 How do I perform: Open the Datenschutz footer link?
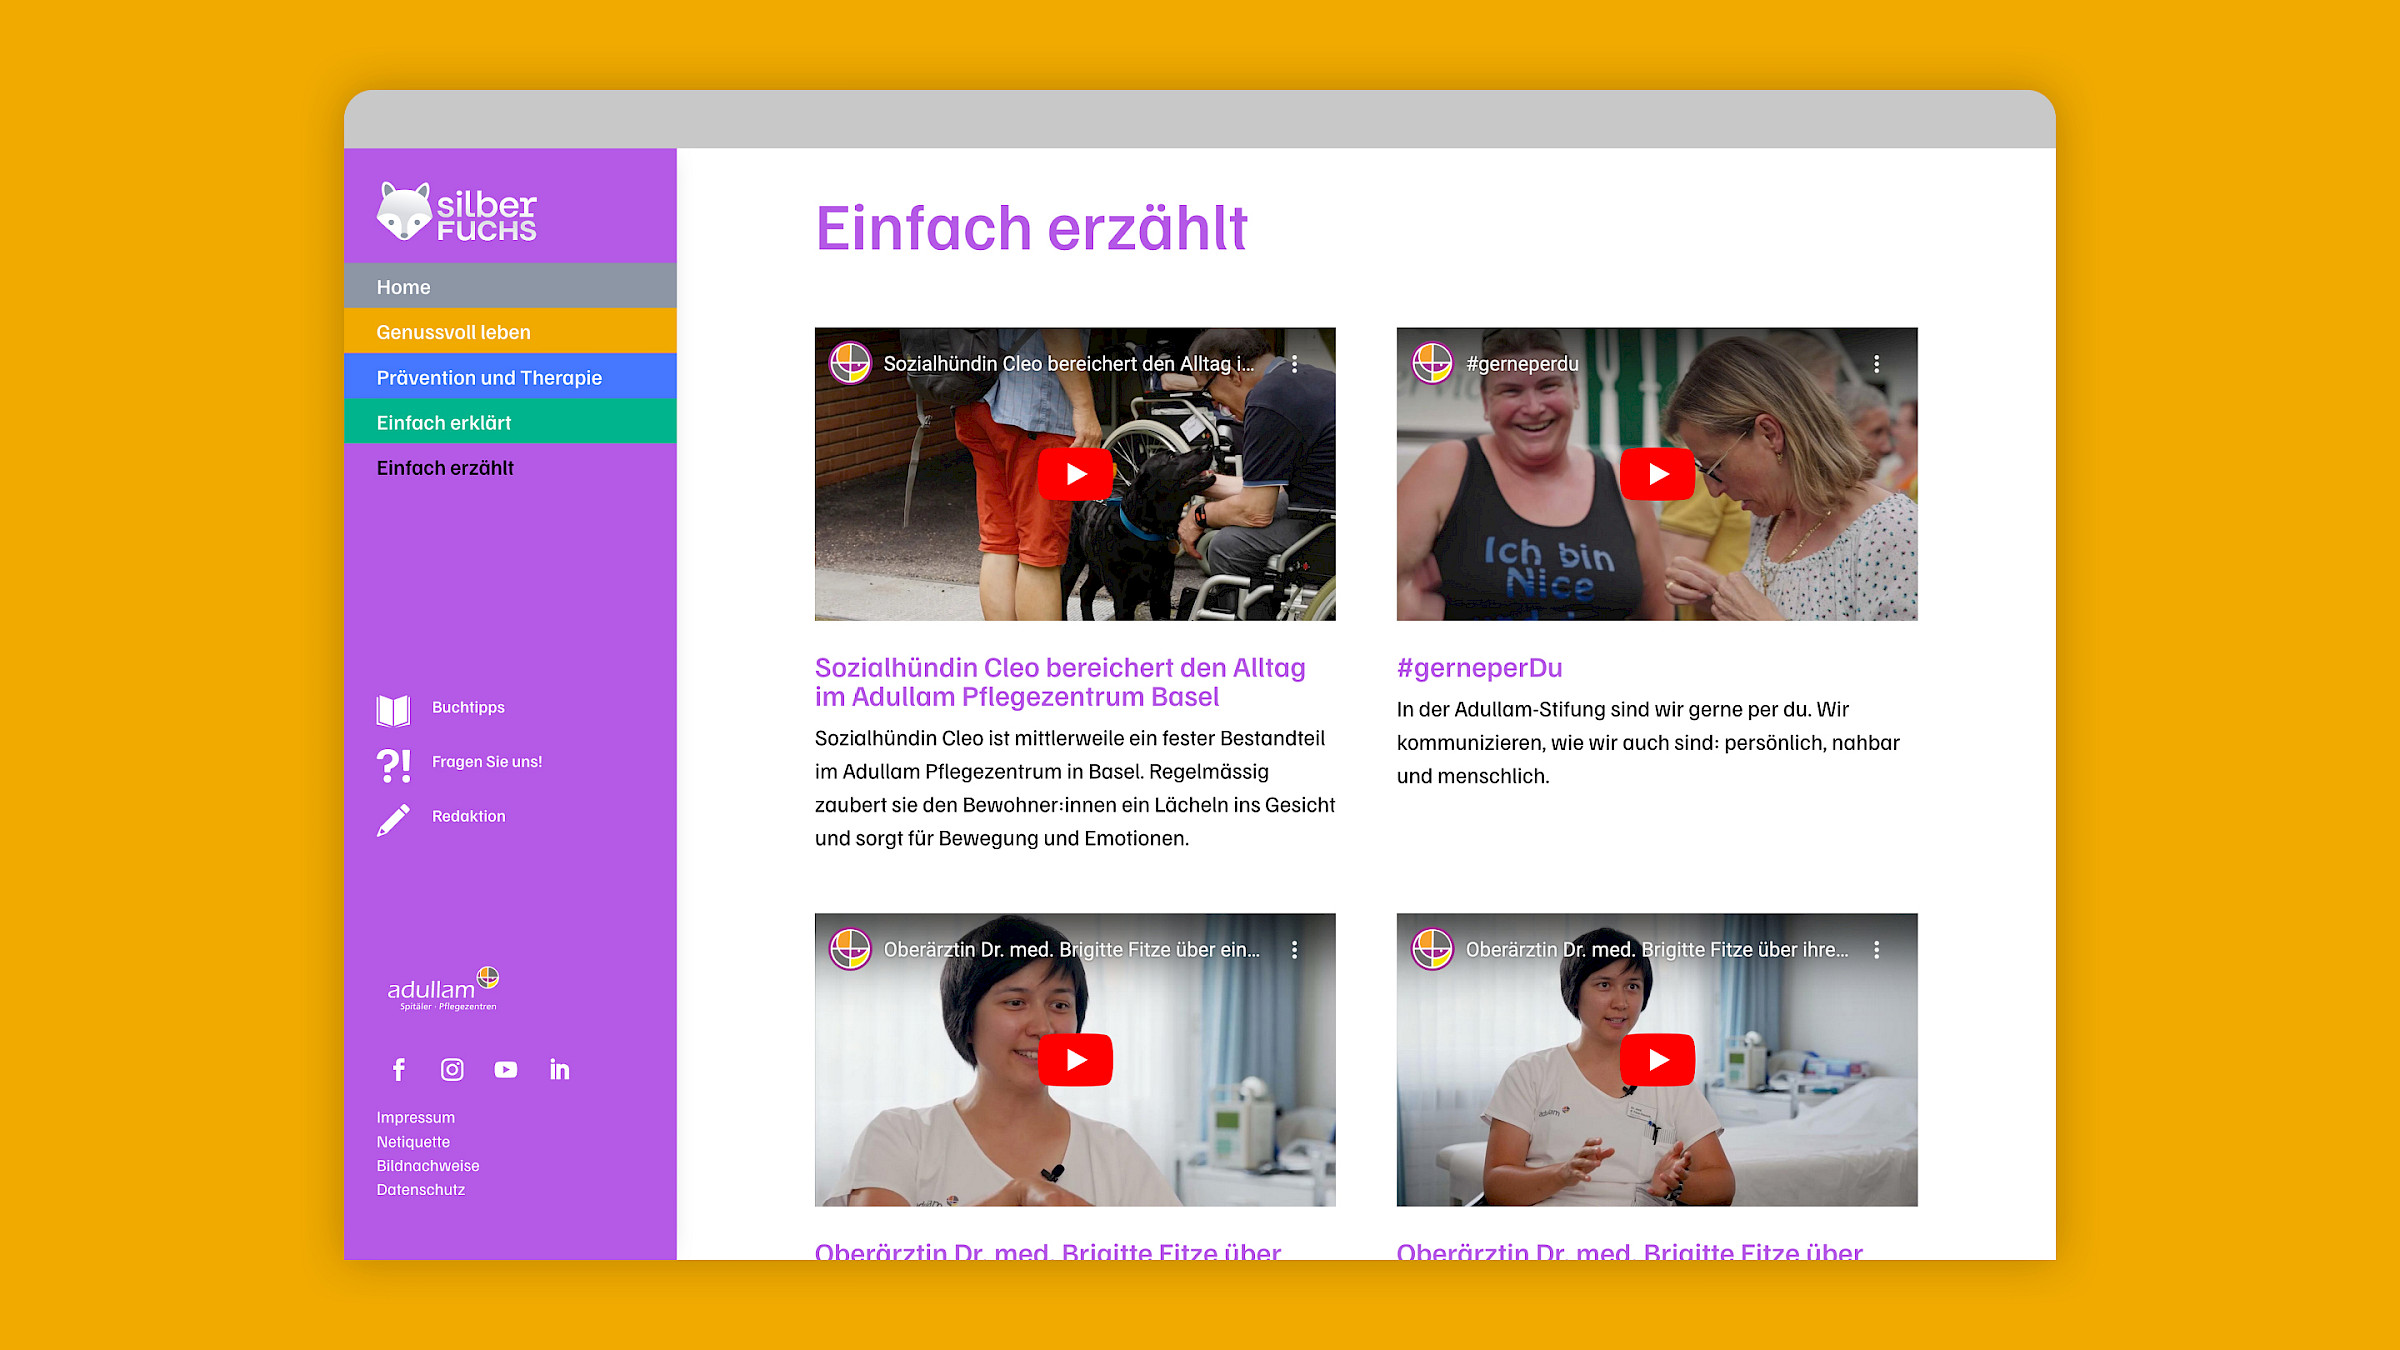(x=420, y=1190)
